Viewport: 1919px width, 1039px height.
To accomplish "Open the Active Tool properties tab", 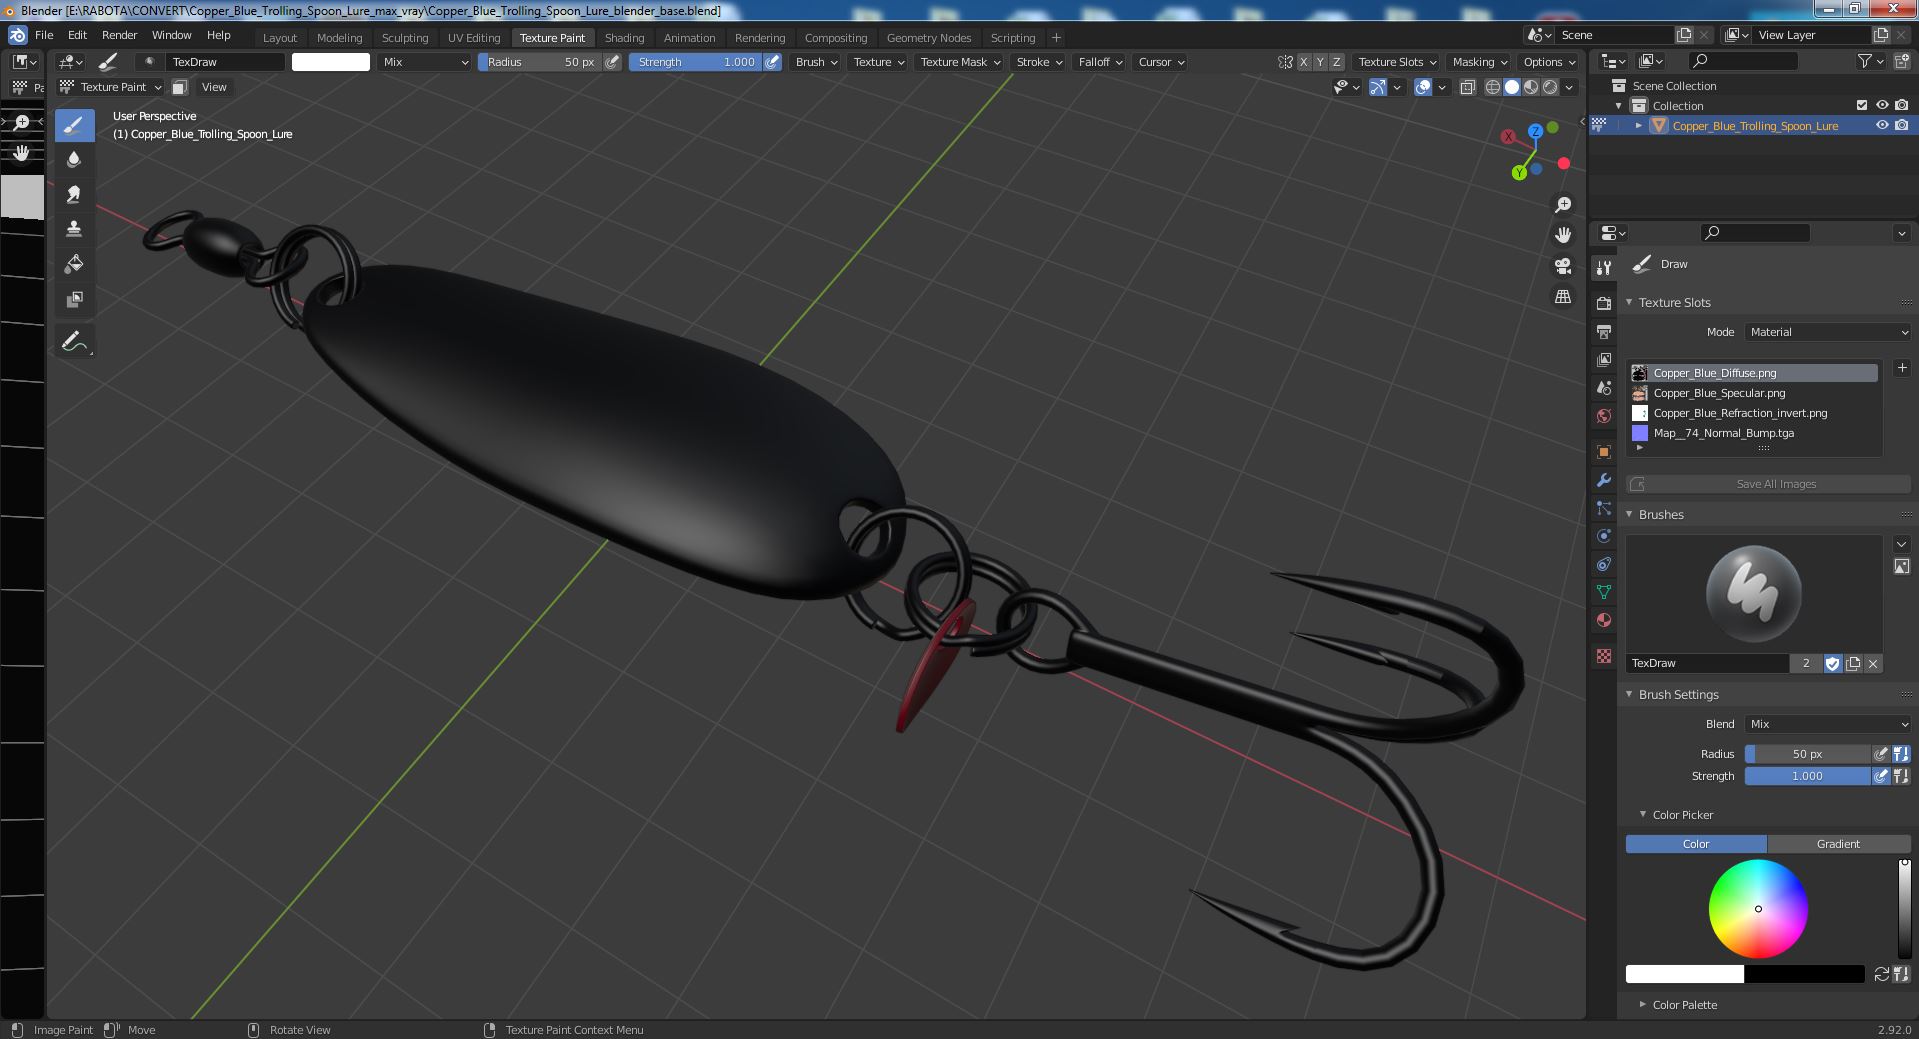I will pos(1604,267).
